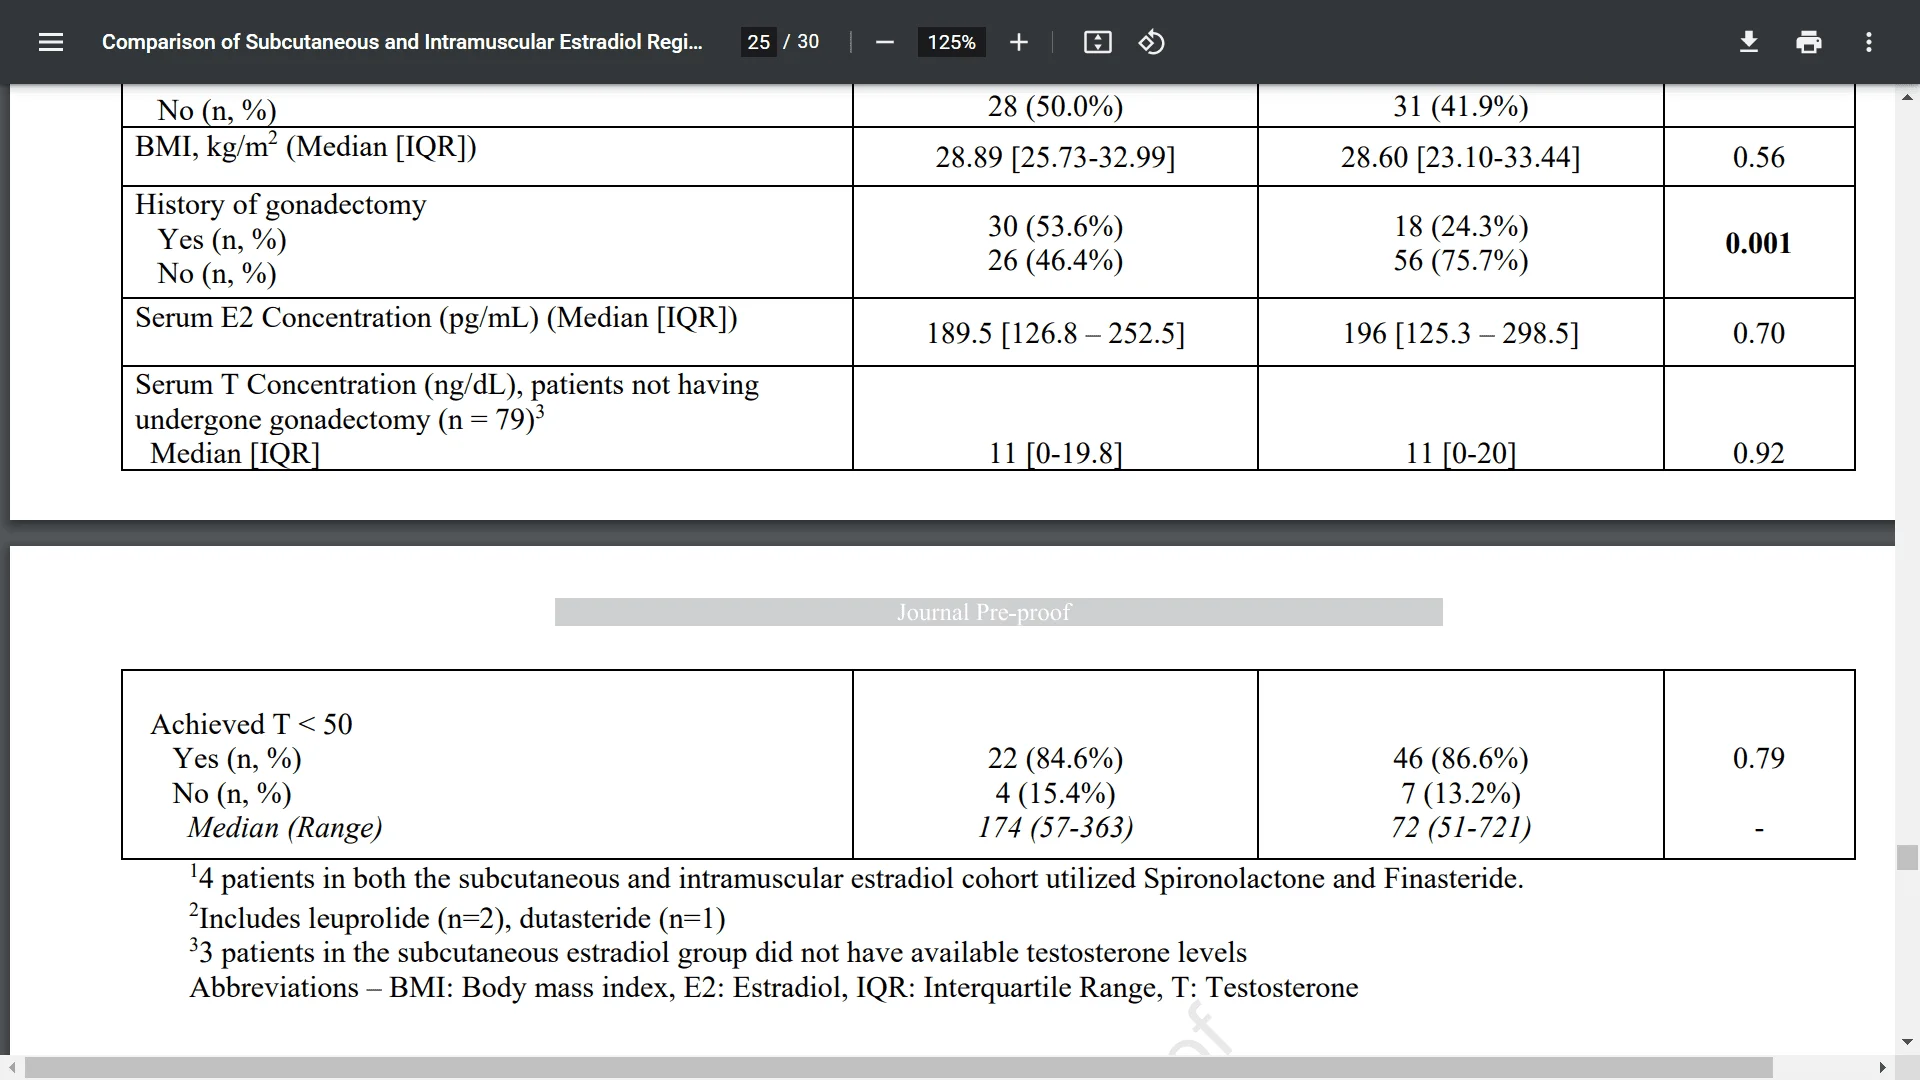
Task: Select the bold 0.001 p-value cell
Action: tap(1758, 243)
